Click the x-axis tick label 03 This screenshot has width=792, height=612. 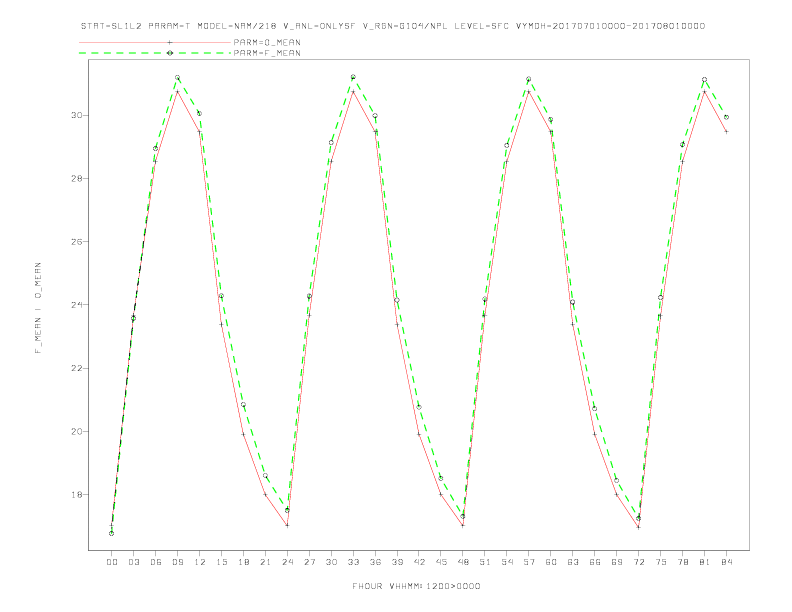[x=133, y=562]
